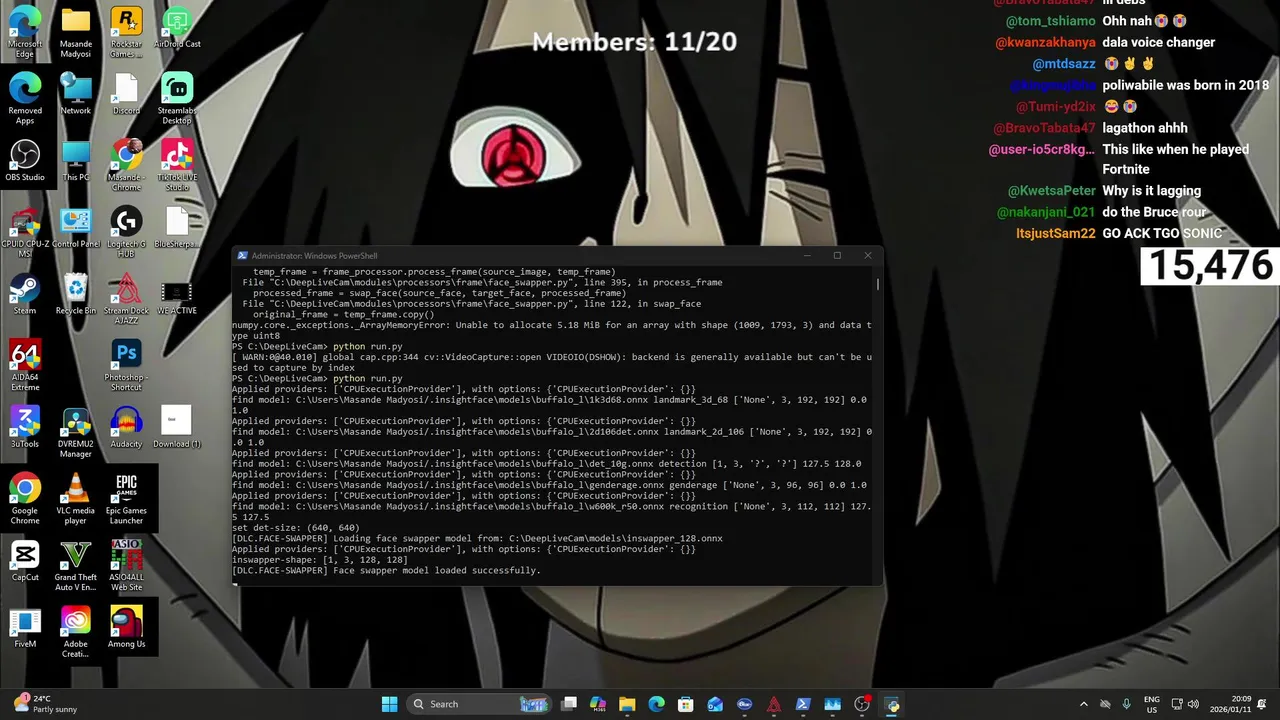The image size is (1280, 720).
Task: Open Outlook from the taskbar
Action: 715,704
